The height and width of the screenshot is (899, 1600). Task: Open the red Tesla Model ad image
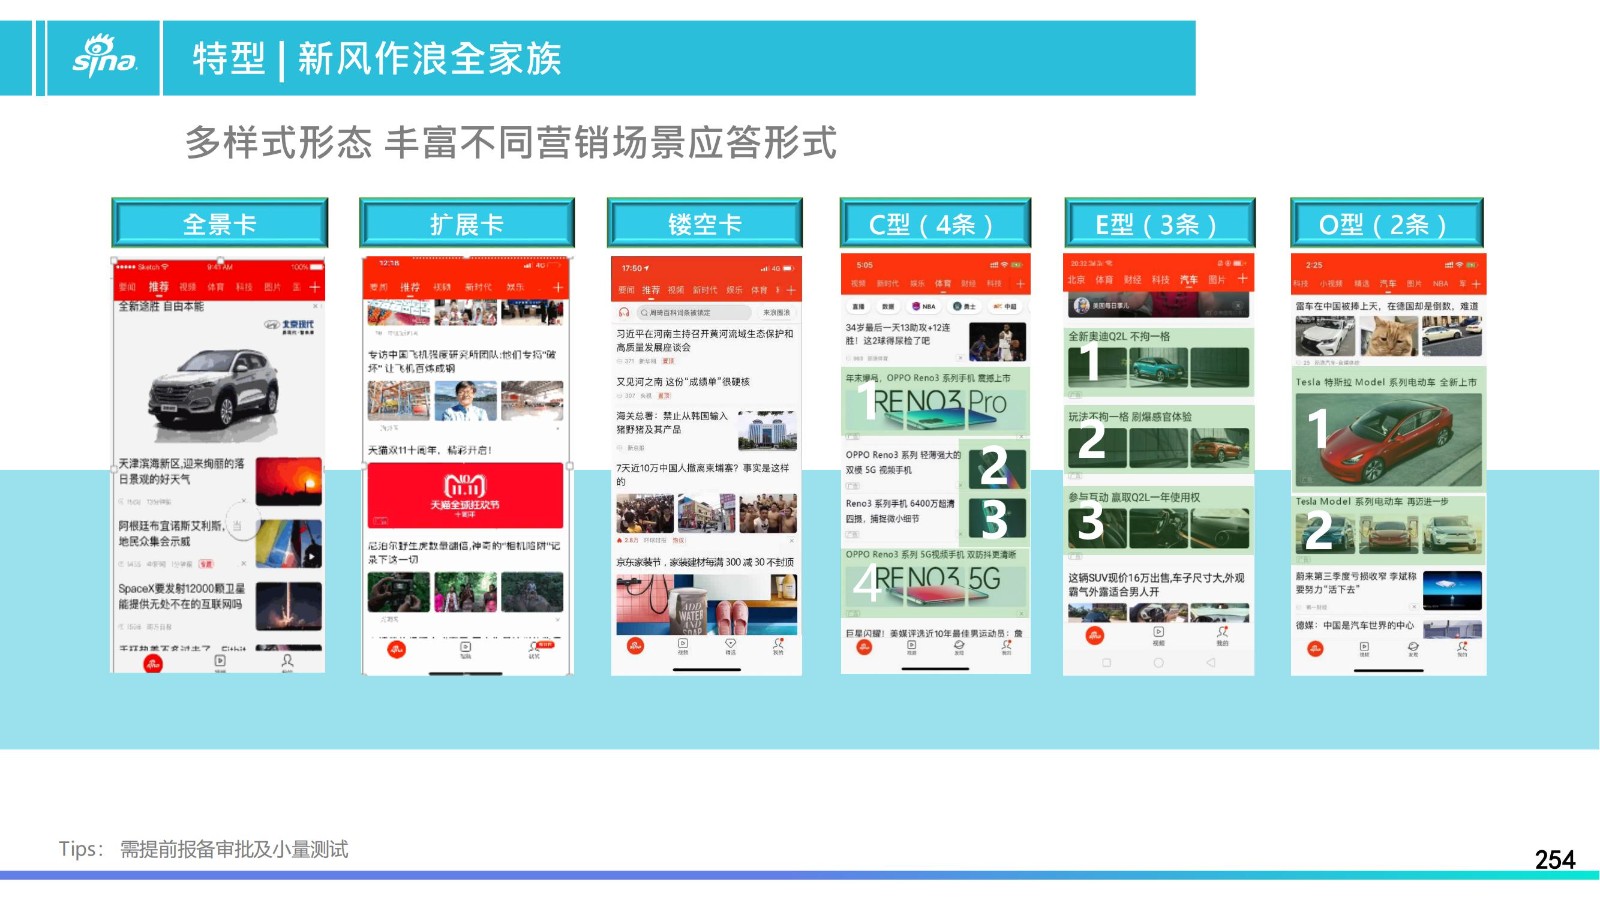[1389, 439]
